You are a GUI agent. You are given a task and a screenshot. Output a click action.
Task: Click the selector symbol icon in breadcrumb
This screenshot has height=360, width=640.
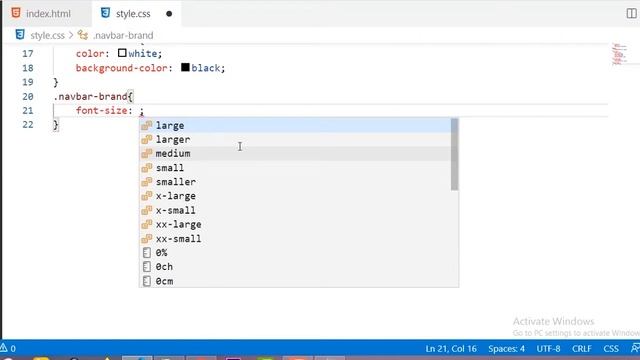[x=83, y=35]
